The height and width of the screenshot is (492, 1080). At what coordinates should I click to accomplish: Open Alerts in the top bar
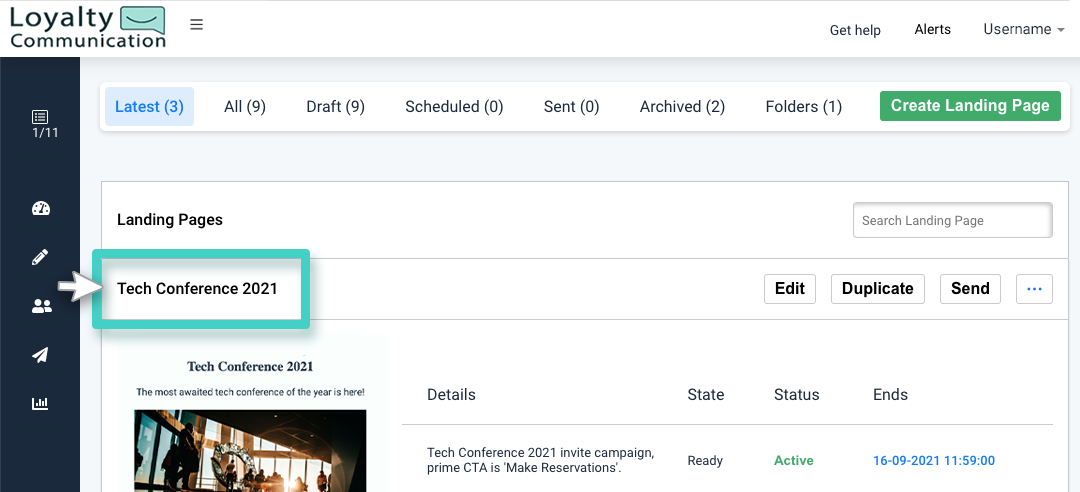(933, 29)
